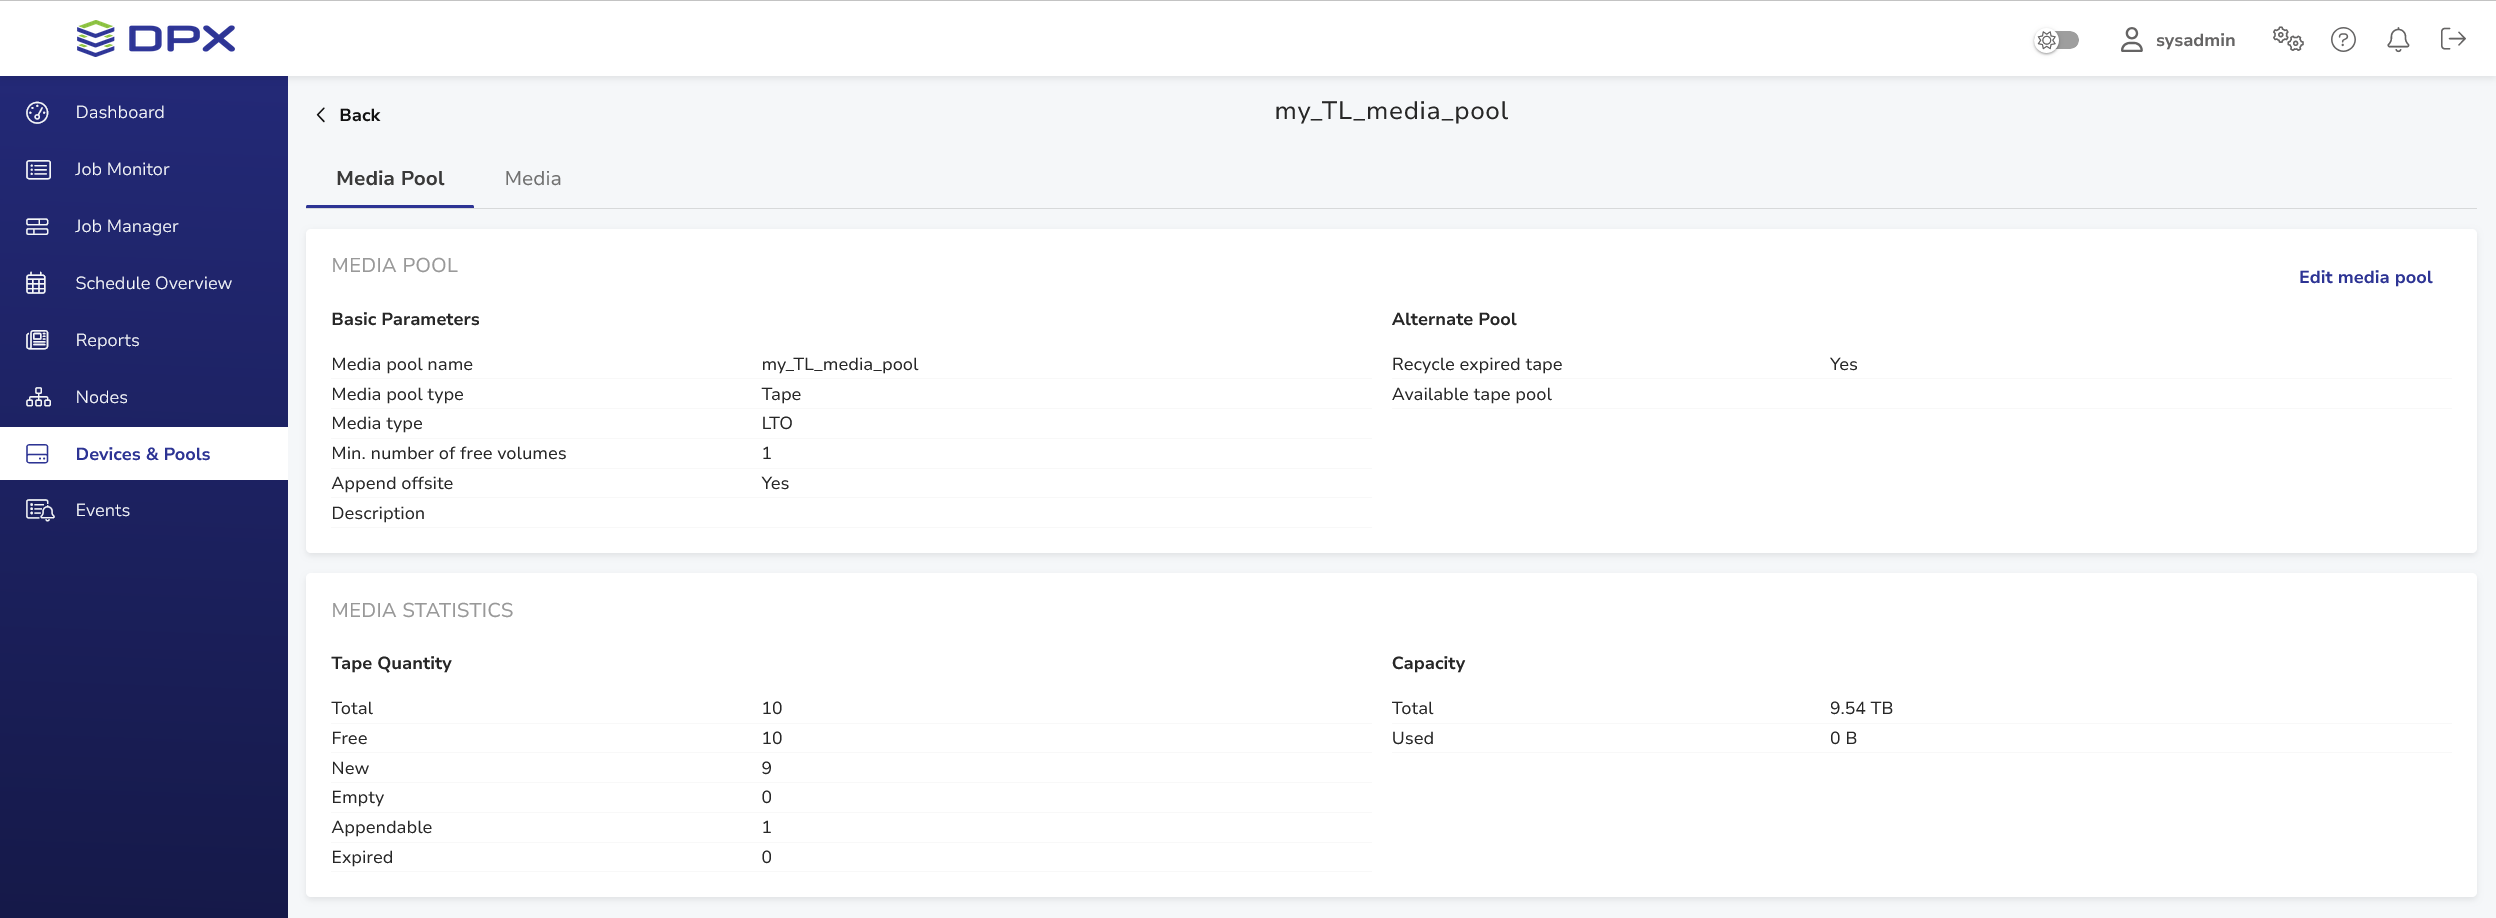Screen dimensions: 2496x918
Task: Open the sysadmin user menu
Action: [x=2178, y=40]
